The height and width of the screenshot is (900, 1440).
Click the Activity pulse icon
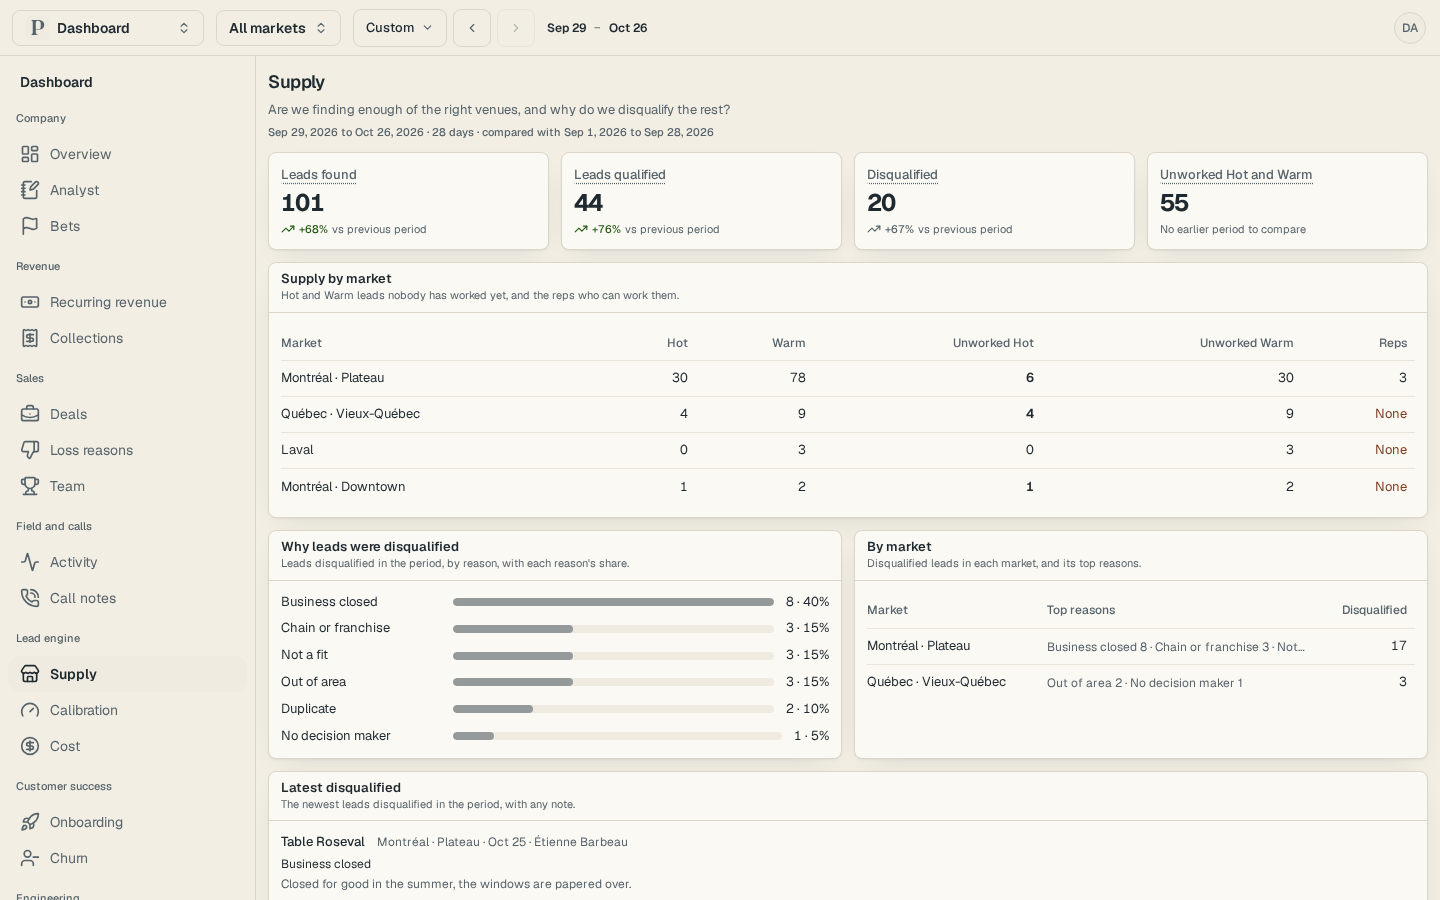pyautogui.click(x=30, y=562)
